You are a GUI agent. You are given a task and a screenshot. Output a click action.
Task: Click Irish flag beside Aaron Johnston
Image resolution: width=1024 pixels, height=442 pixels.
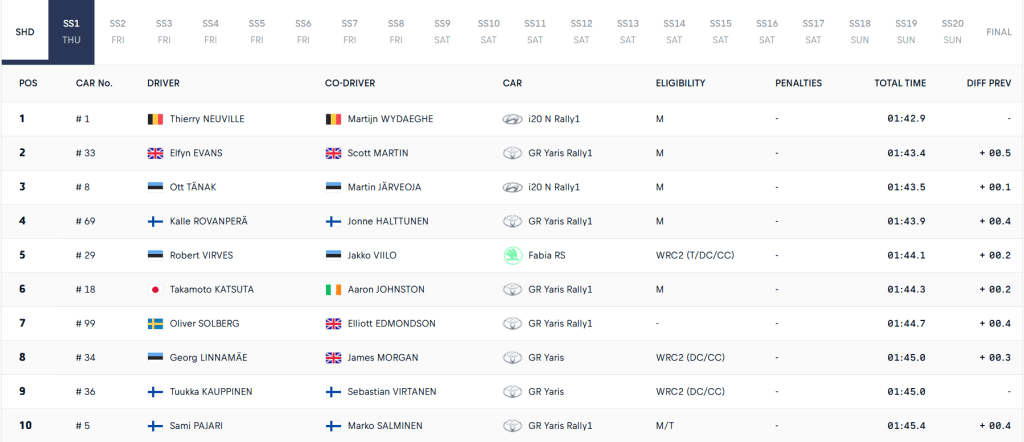[x=333, y=289]
